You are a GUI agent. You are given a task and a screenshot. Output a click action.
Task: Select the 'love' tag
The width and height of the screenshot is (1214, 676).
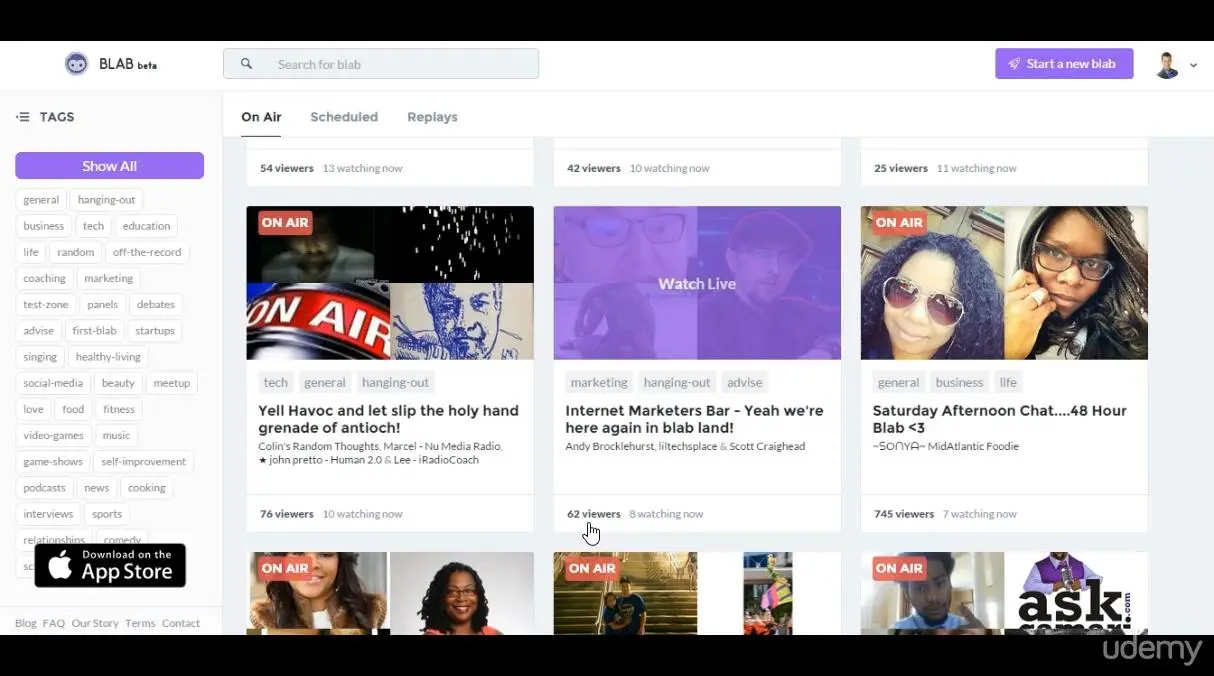click(34, 409)
